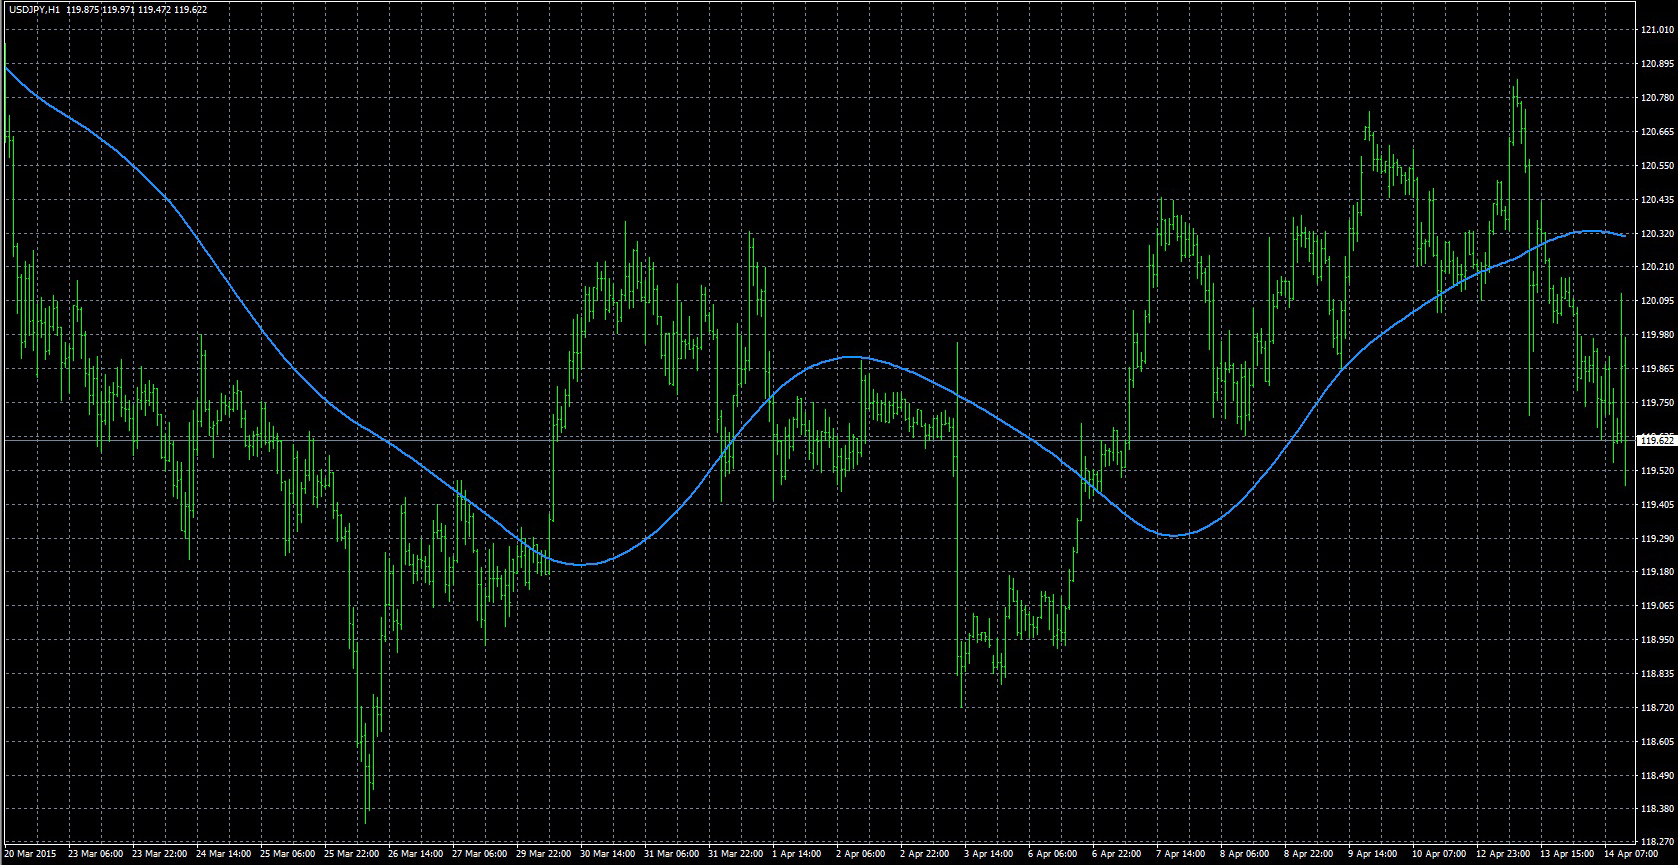Select the highlighted current price marker on the price axis

point(1658,440)
